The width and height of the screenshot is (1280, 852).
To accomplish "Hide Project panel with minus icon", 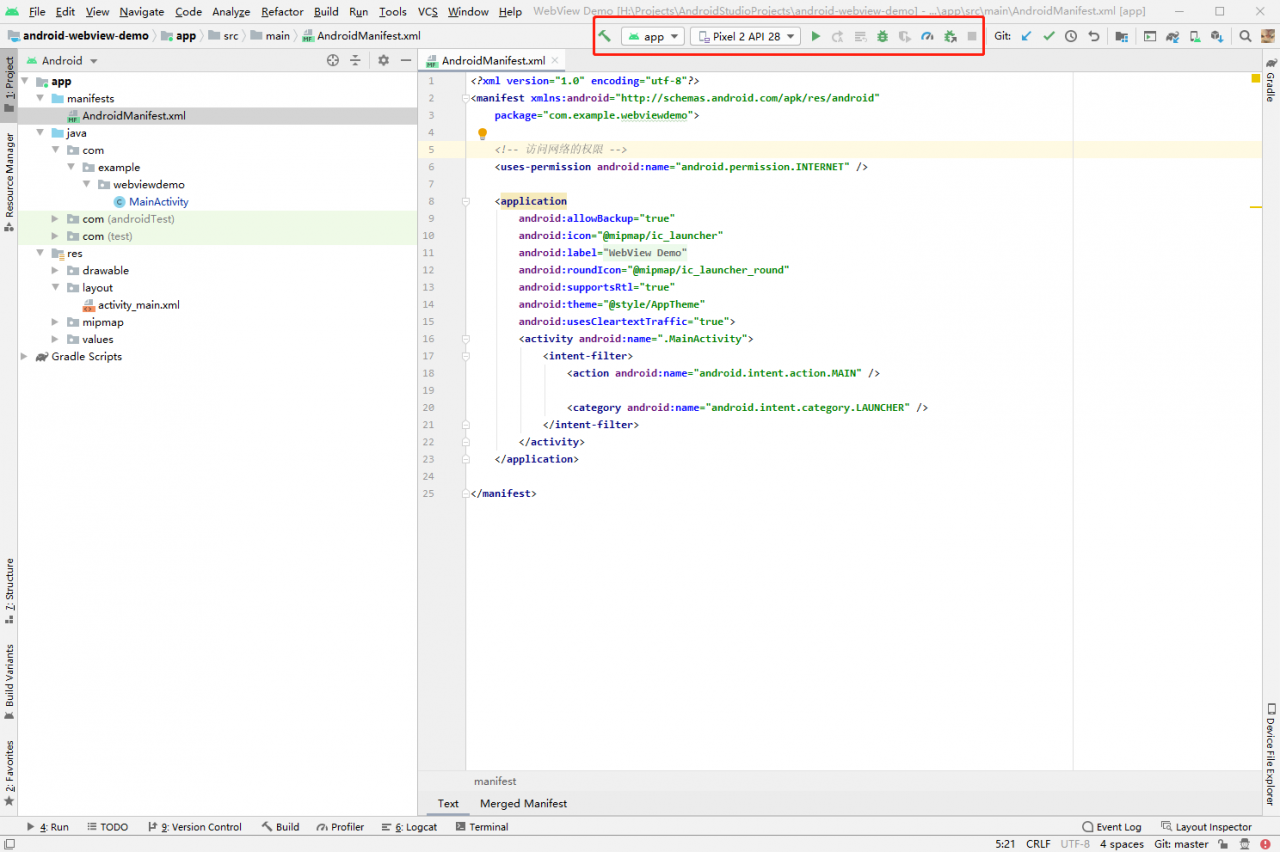I will coord(405,60).
